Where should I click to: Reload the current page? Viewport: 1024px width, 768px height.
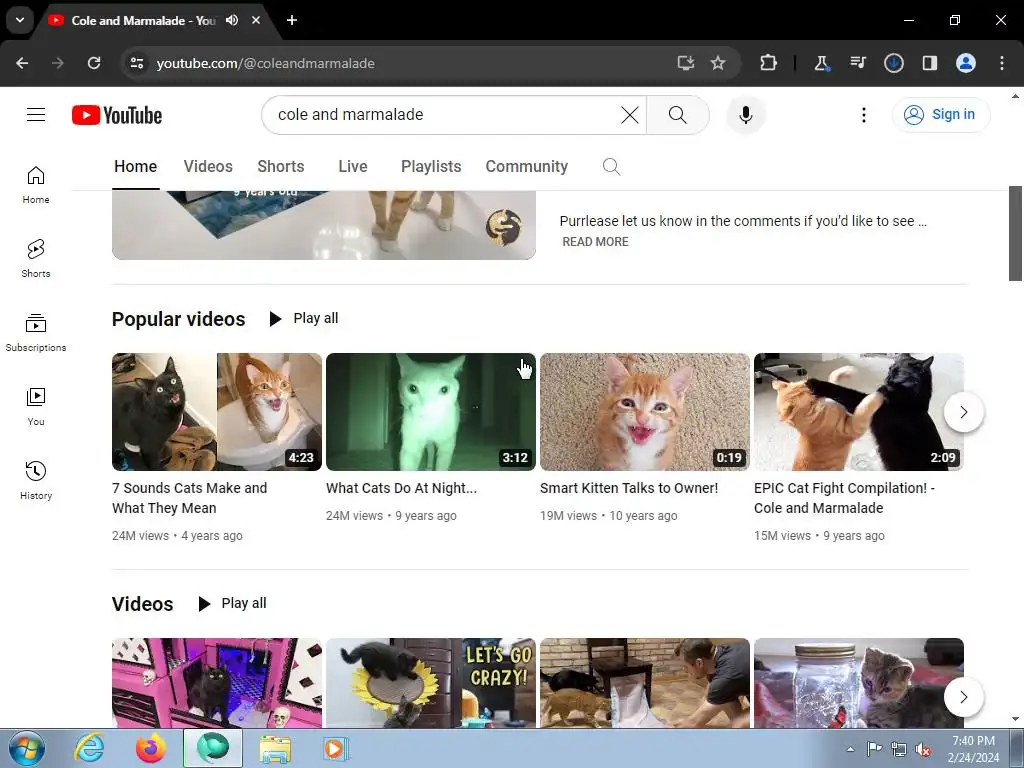(94, 63)
